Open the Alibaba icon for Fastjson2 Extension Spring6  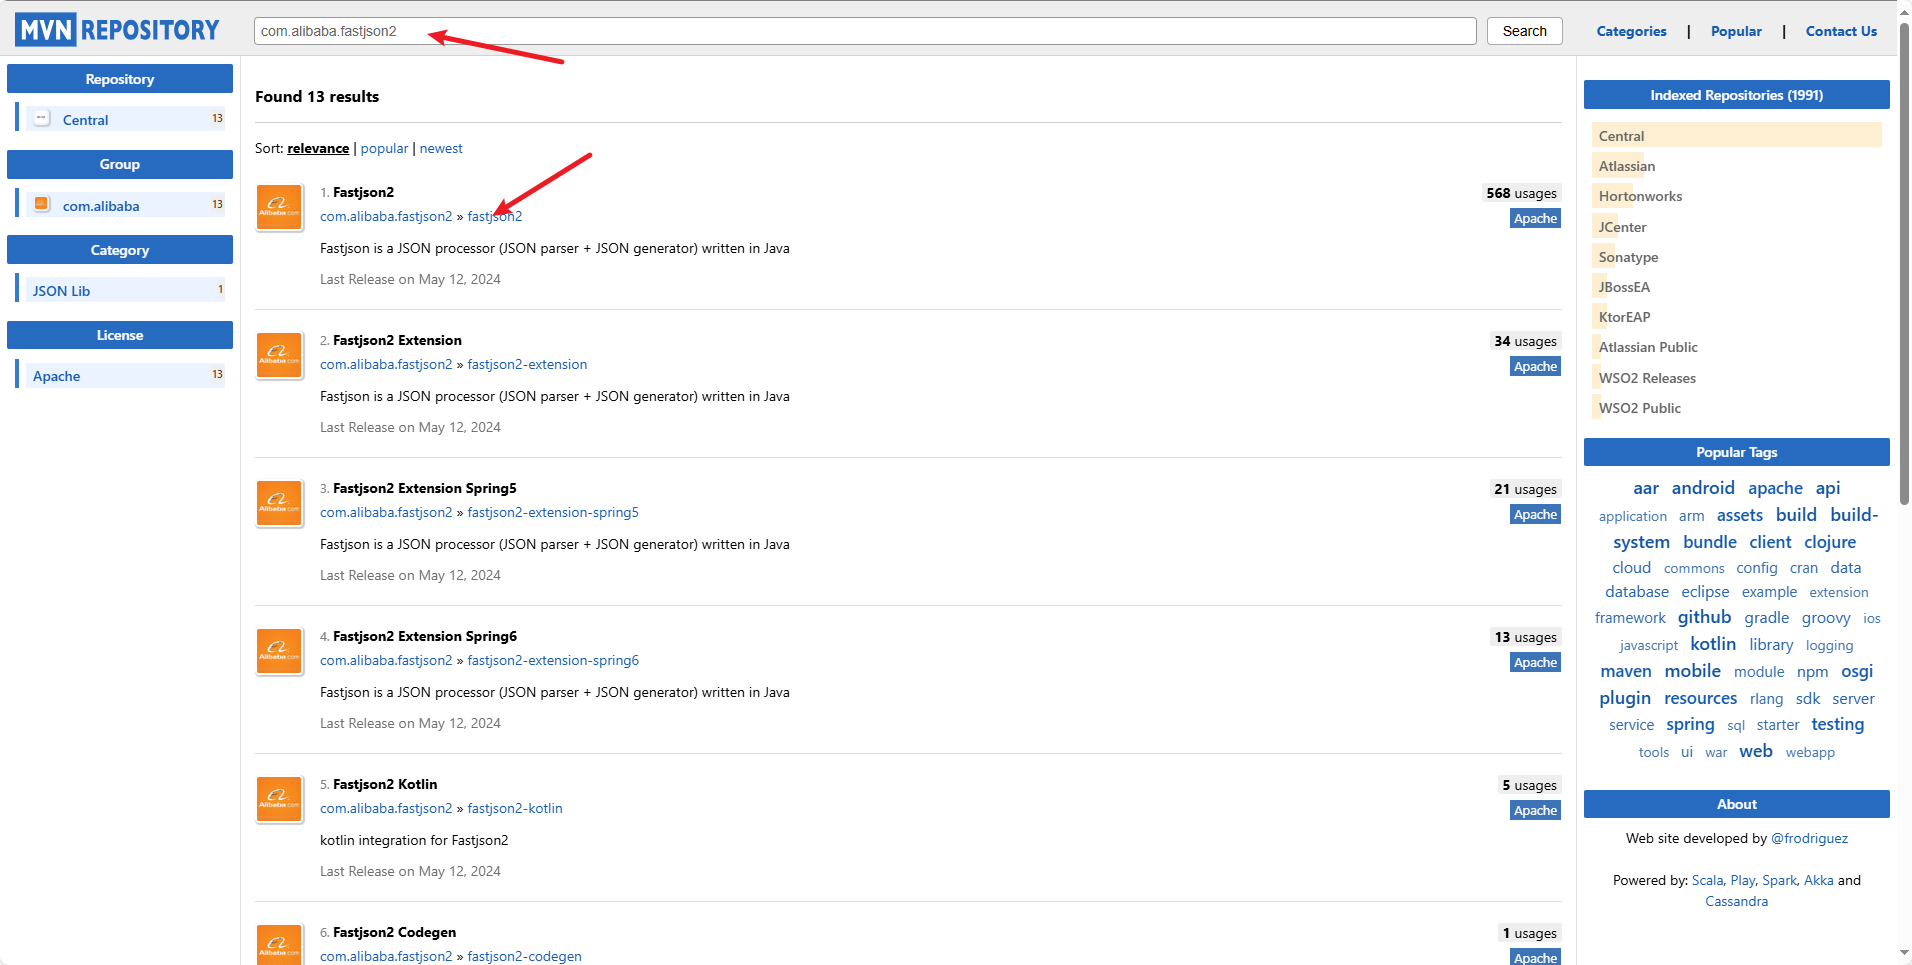279,651
